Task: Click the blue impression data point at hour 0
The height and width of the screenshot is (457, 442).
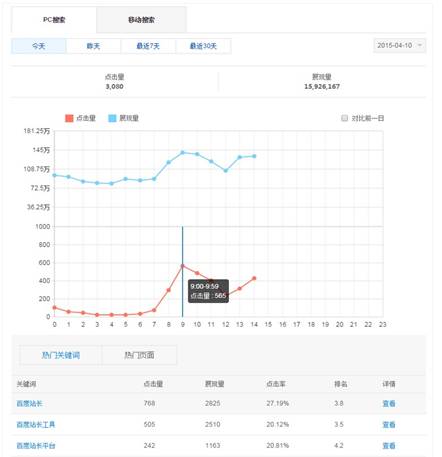Action: coord(54,175)
